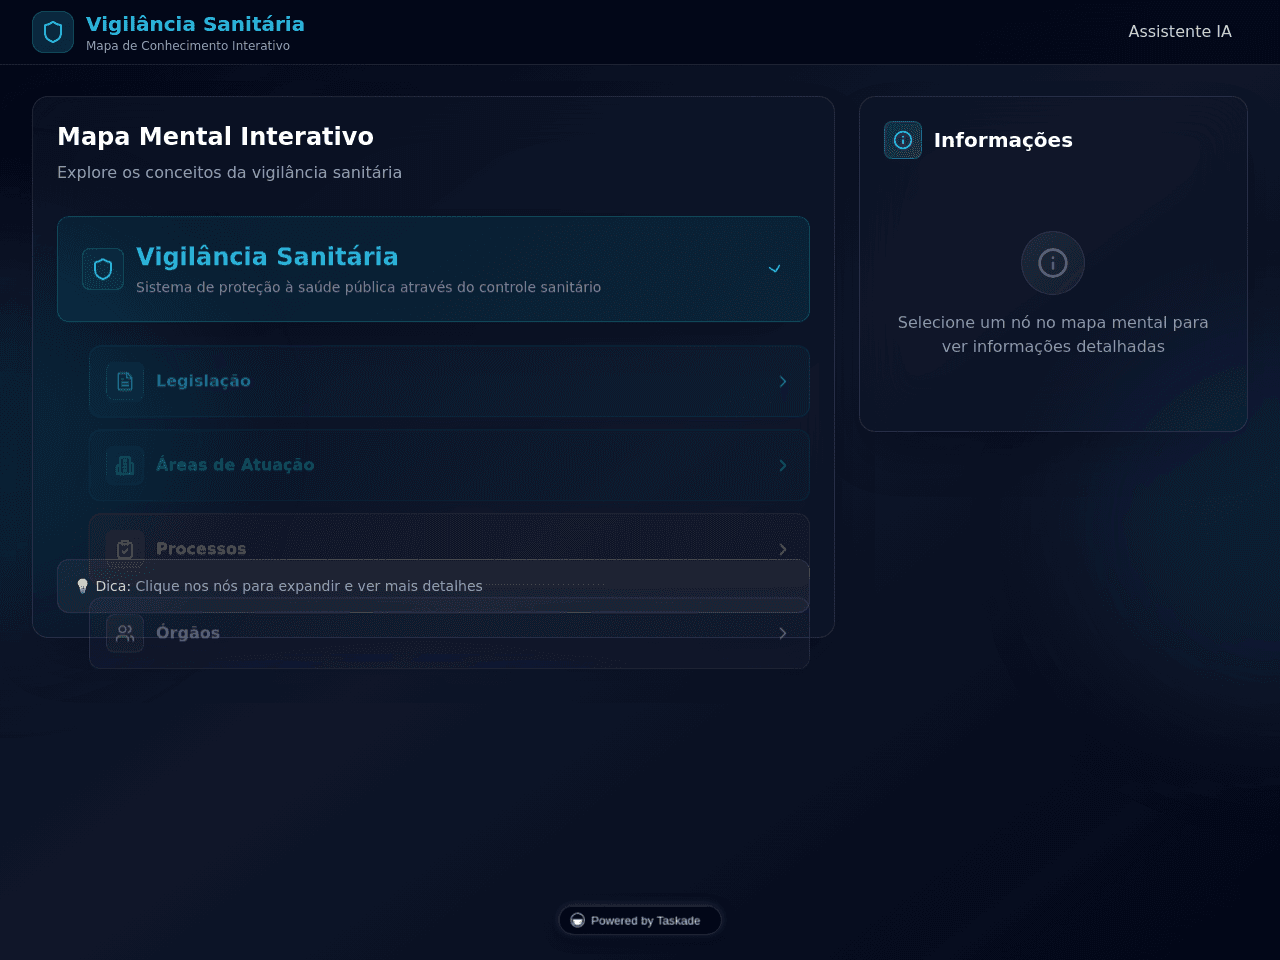The width and height of the screenshot is (1280, 960).
Task: Click the Vigilância Sanitária header title
Action: point(195,24)
